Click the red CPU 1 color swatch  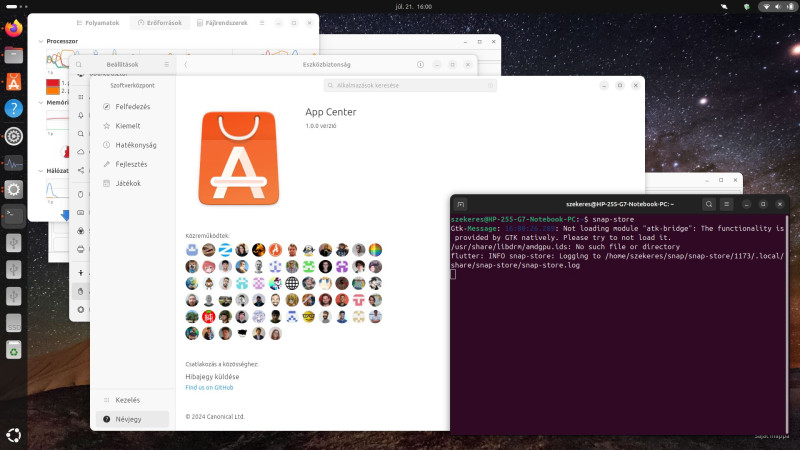pyautogui.click(x=53, y=83)
